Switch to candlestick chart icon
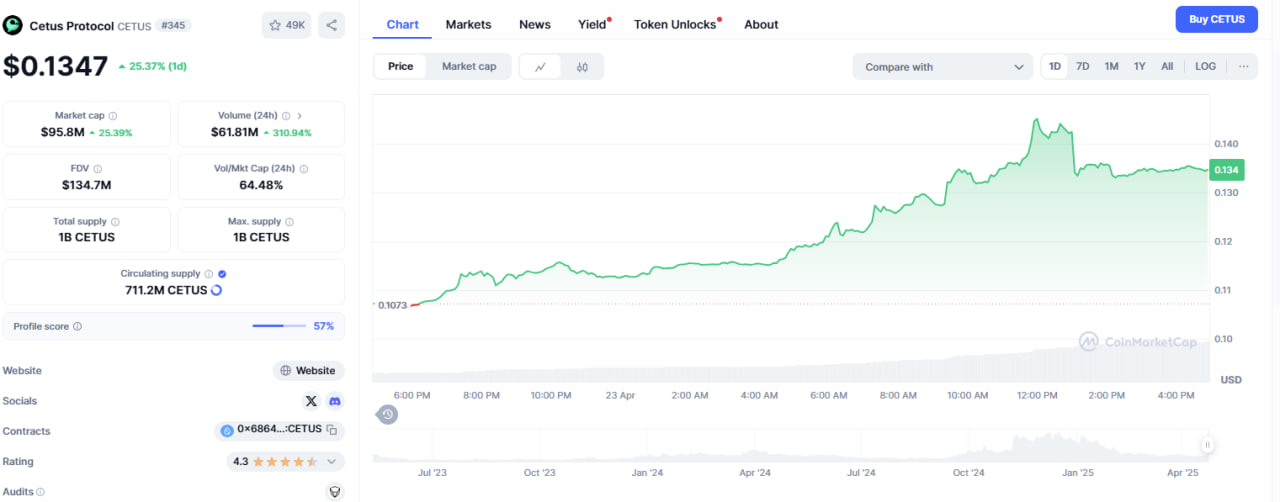The width and height of the screenshot is (1280, 502). click(582, 67)
